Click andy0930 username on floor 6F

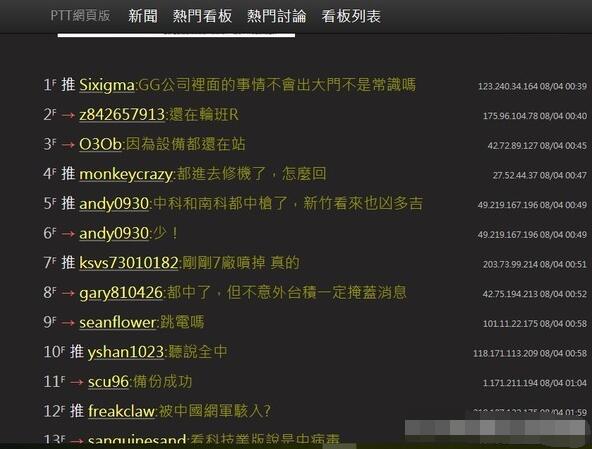pyautogui.click(x=114, y=234)
